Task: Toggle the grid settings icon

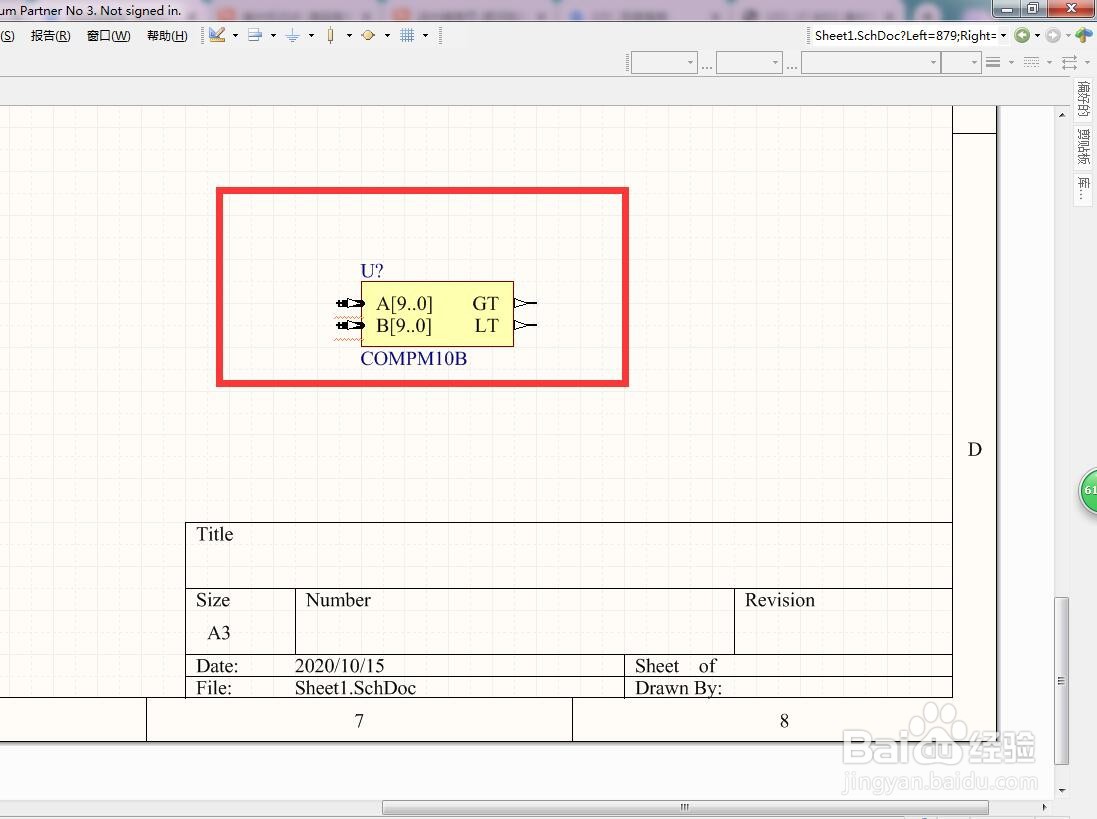Action: click(406, 35)
